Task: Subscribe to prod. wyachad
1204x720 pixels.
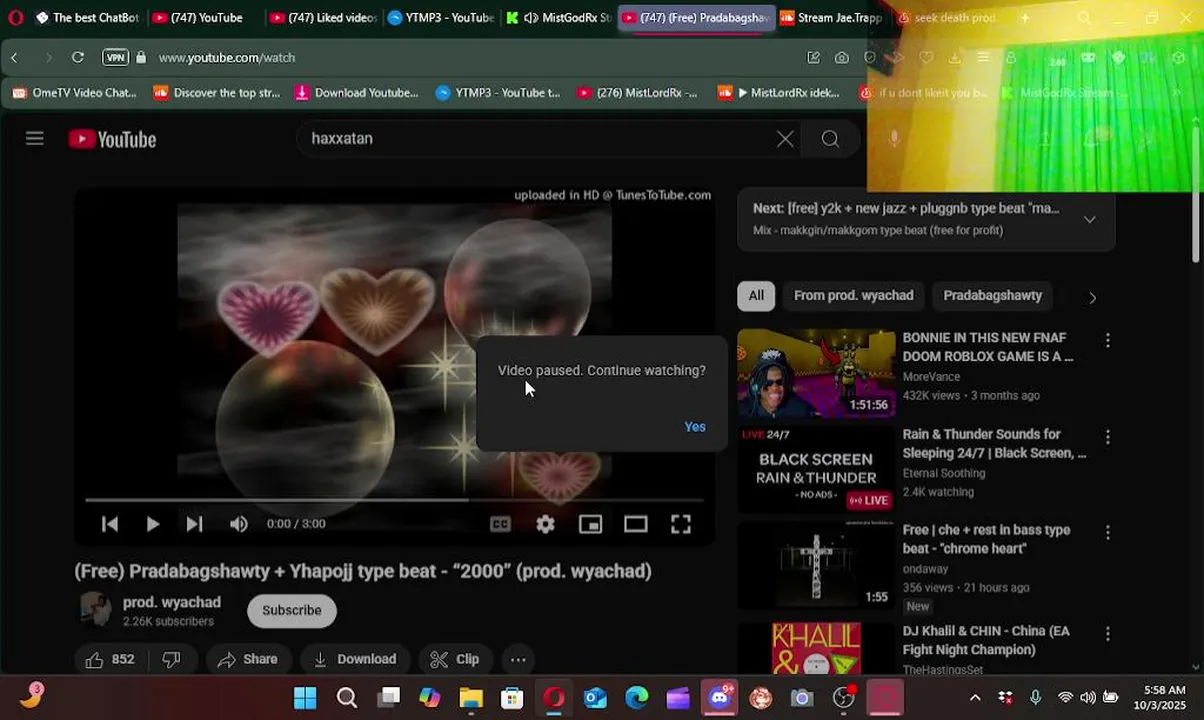Action: [x=292, y=611]
